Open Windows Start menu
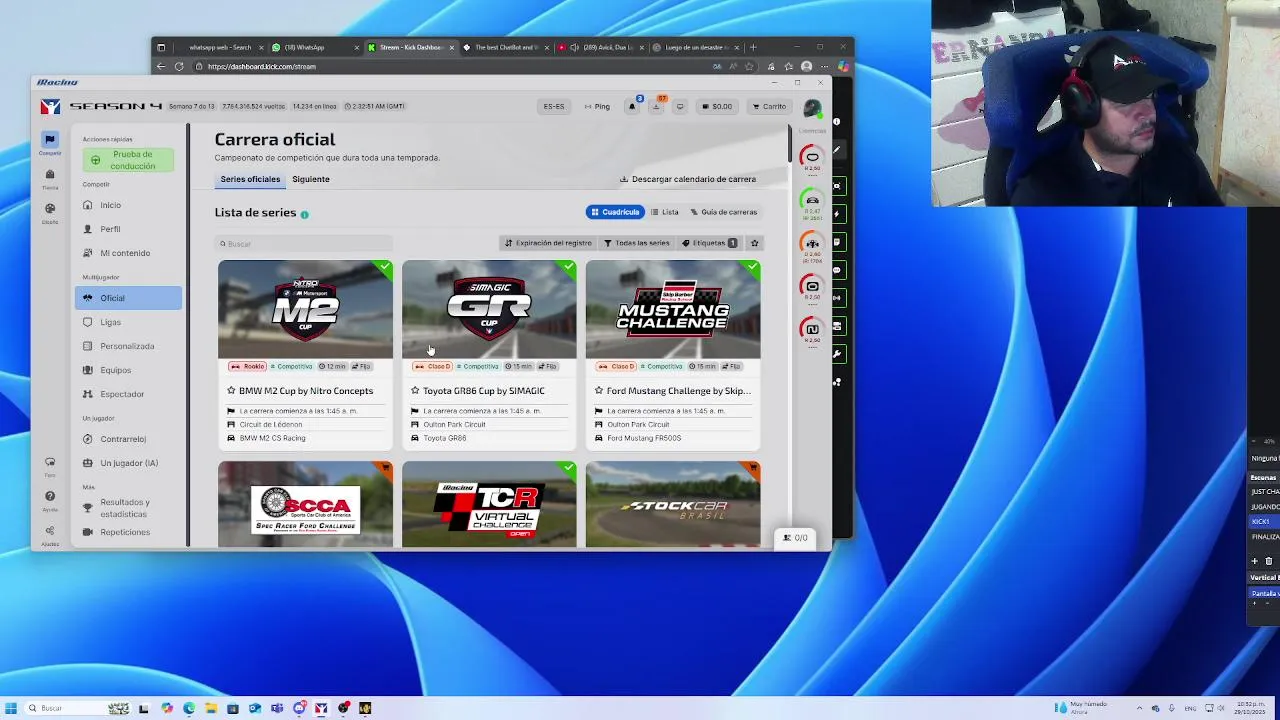 pos(11,708)
